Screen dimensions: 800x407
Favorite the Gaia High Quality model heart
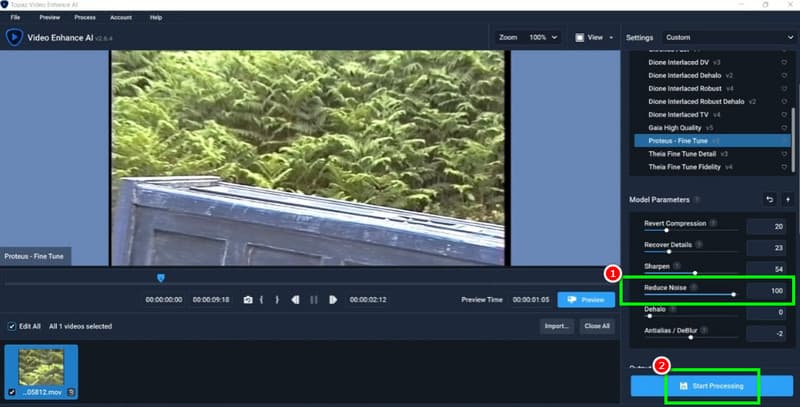pos(784,128)
